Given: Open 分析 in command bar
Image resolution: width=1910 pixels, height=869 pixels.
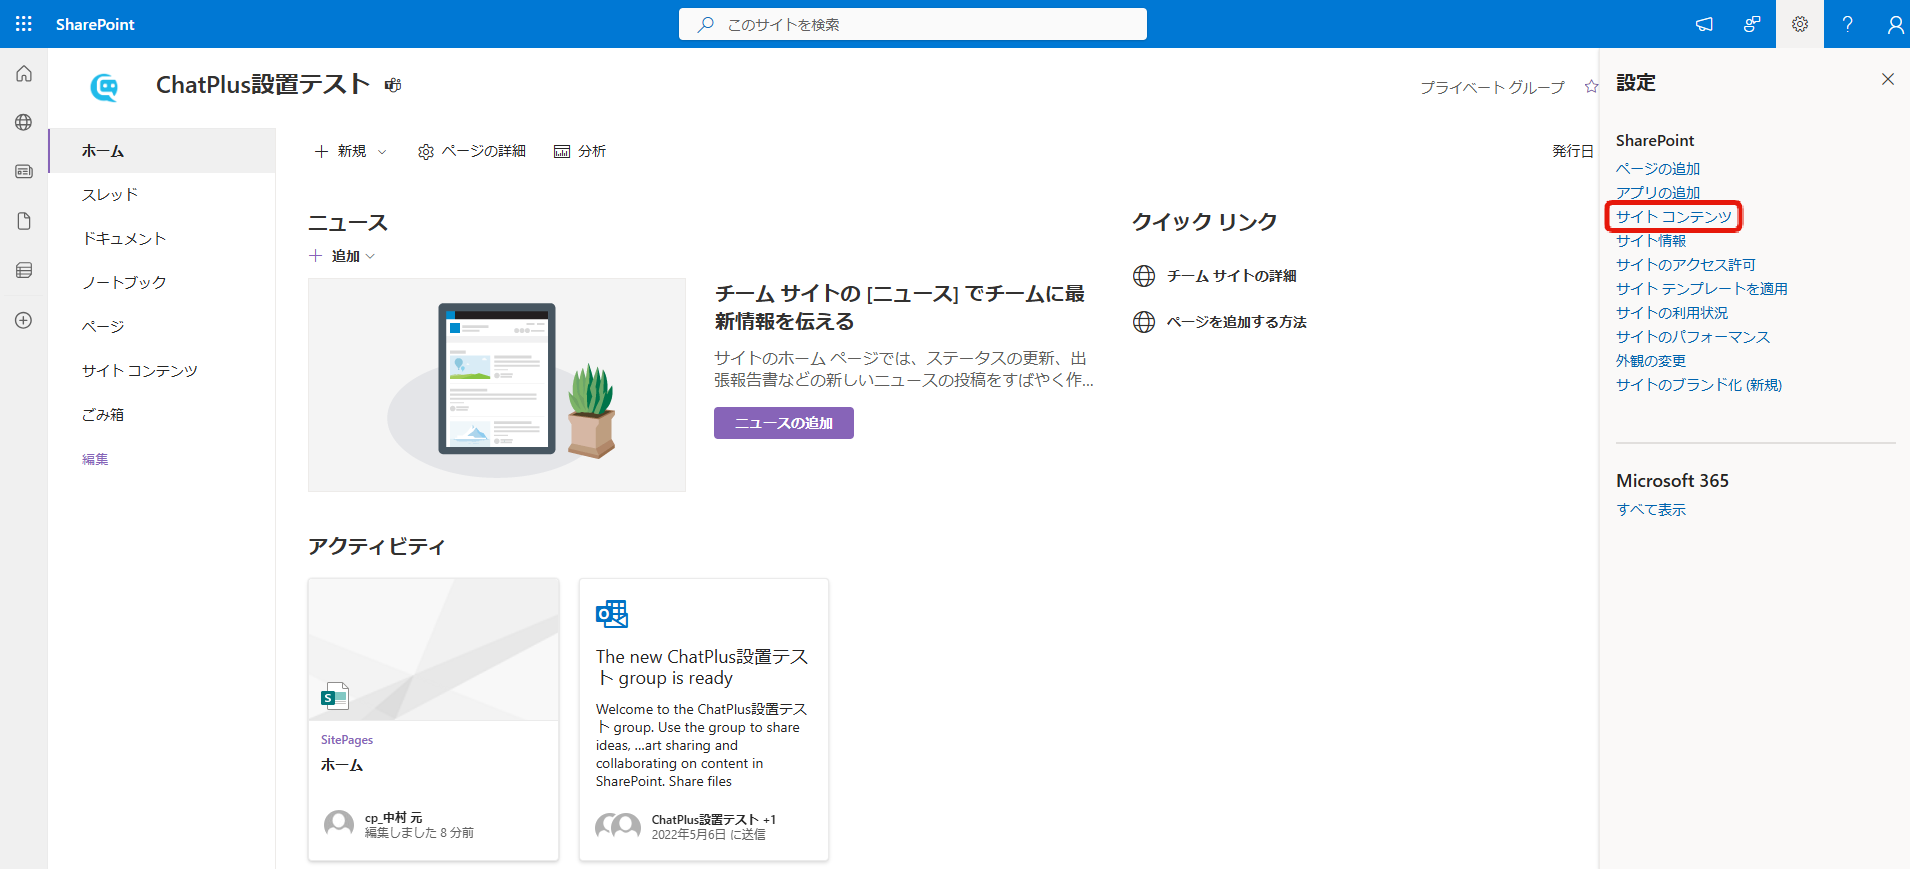Looking at the screenshot, I should pos(580,151).
